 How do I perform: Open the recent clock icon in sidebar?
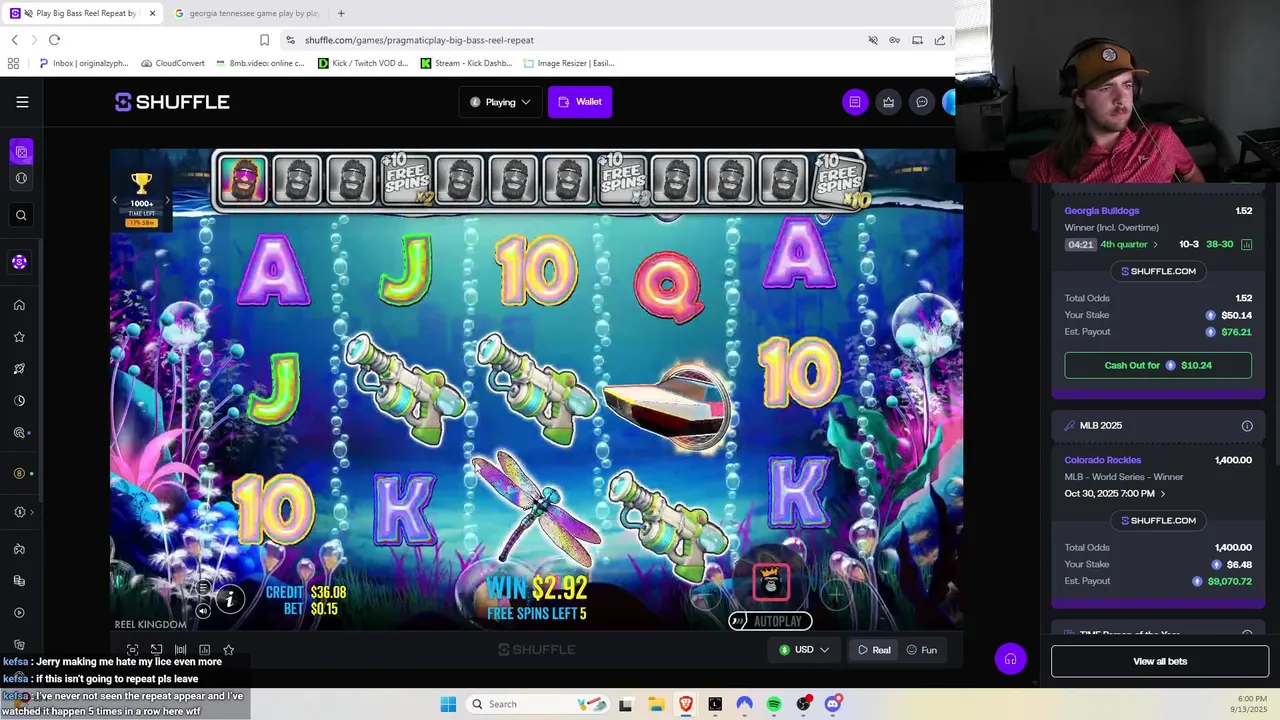tap(19, 401)
